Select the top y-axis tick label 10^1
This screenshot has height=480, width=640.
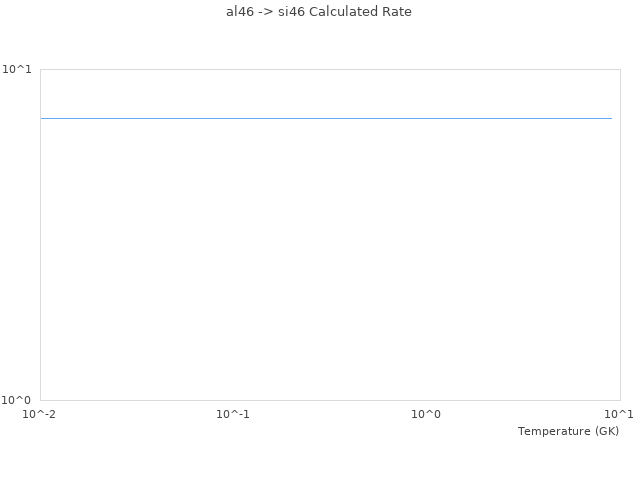coord(17,69)
